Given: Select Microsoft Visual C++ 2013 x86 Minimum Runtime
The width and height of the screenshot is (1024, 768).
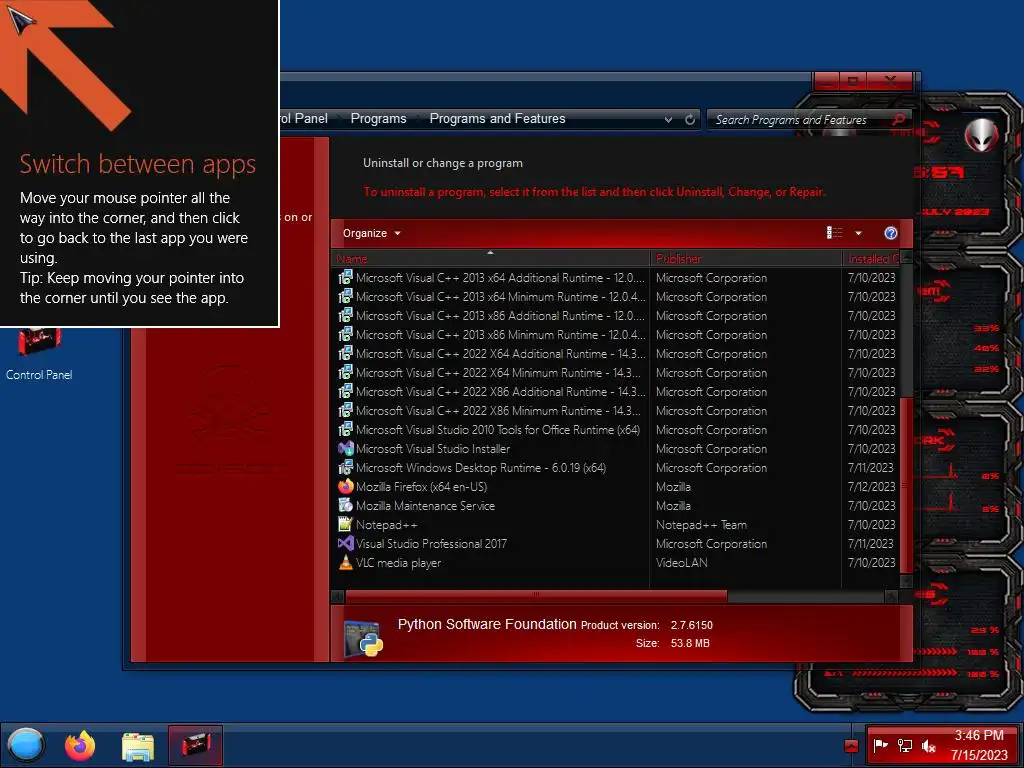Looking at the screenshot, I should pyautogui.click(x=500, y=334).
